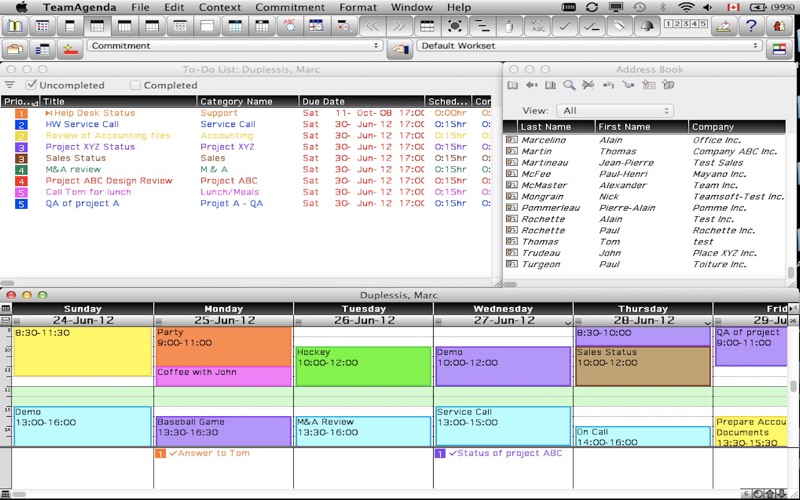Viewport: 800px width, 500px height.
Task: Select the Baseball Game event on Monday
Action: pos(223,432)
